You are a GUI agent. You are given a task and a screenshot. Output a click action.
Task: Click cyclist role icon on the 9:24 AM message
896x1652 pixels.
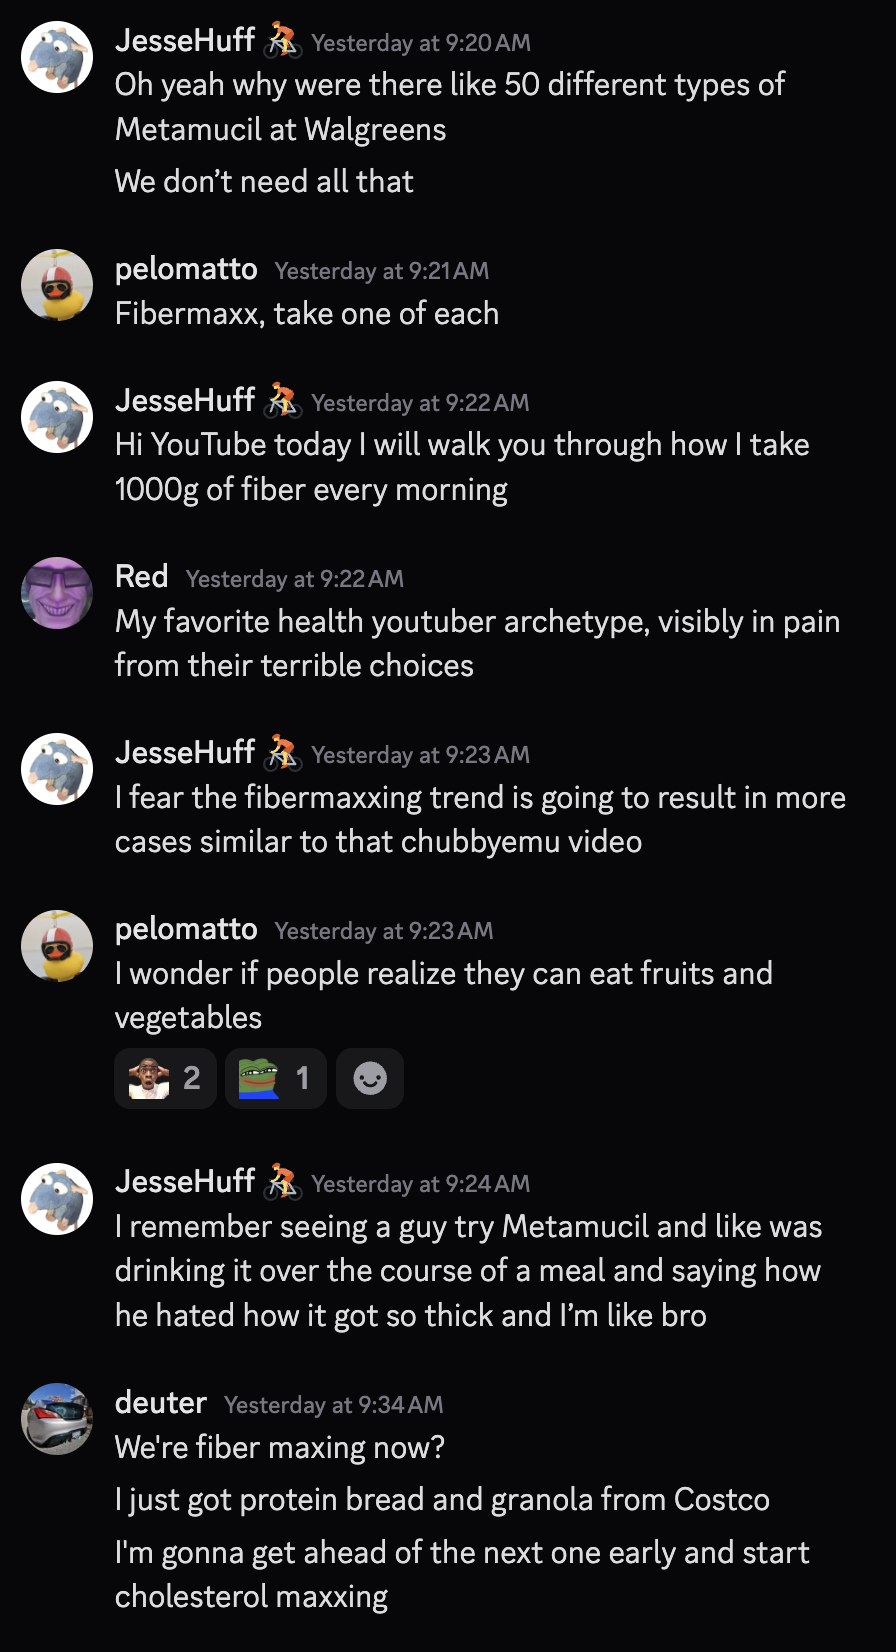pyautogui.click(x=282, y=1183)
